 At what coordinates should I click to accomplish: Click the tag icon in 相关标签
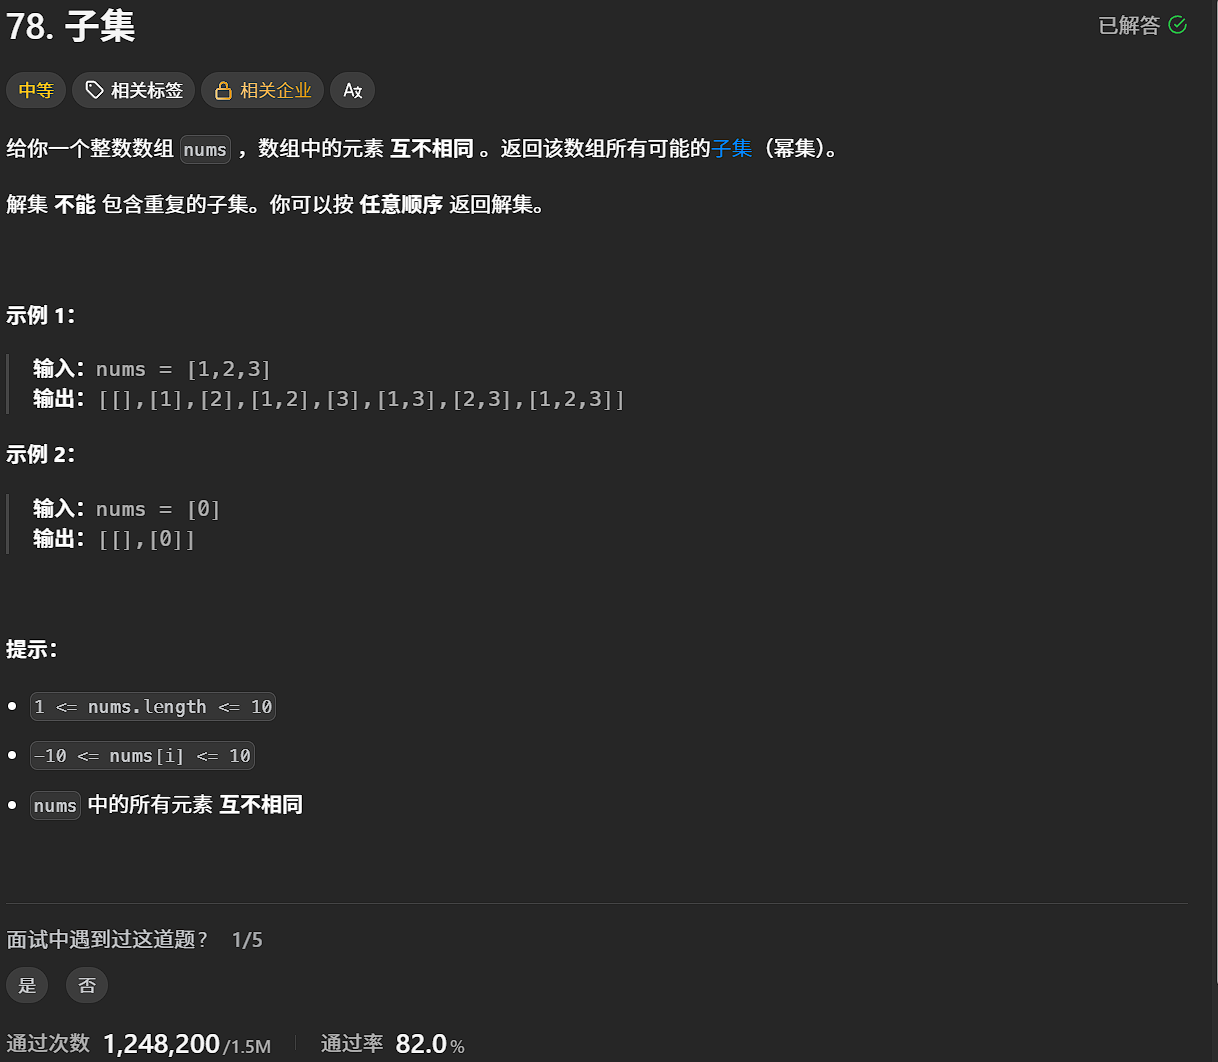95,90
